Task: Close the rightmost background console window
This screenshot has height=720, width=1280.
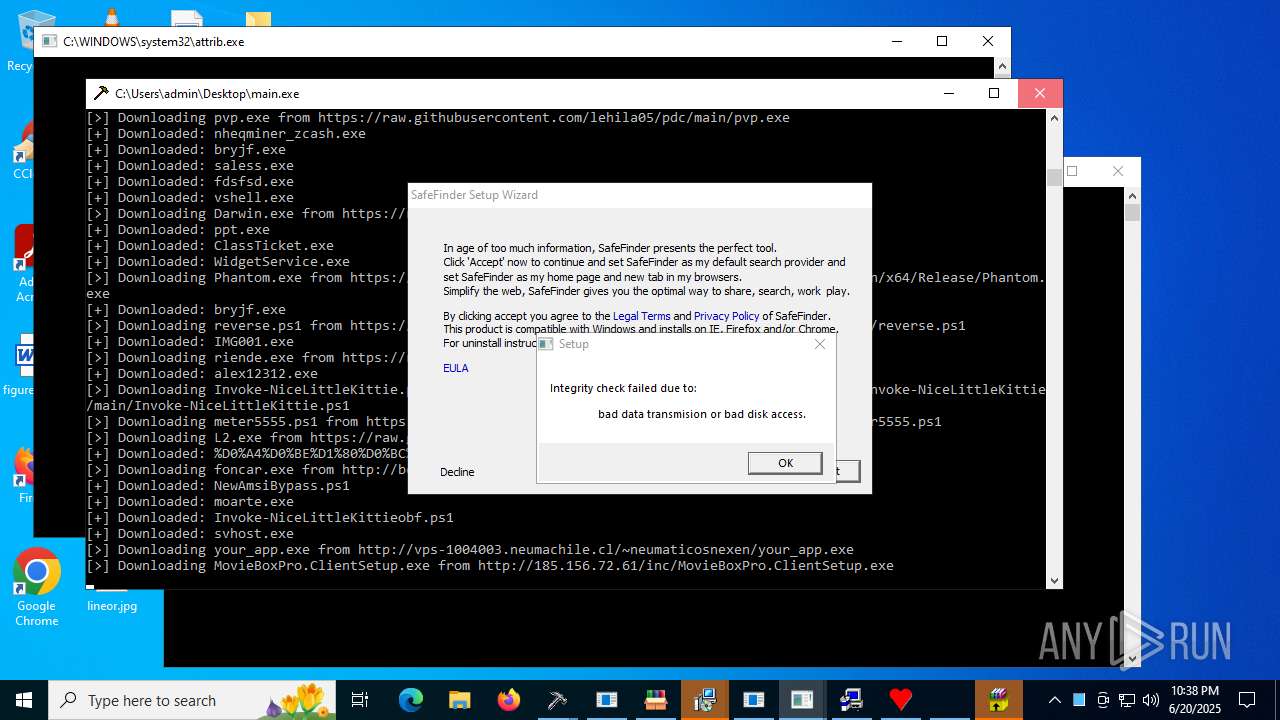Action: [1118, 171]
